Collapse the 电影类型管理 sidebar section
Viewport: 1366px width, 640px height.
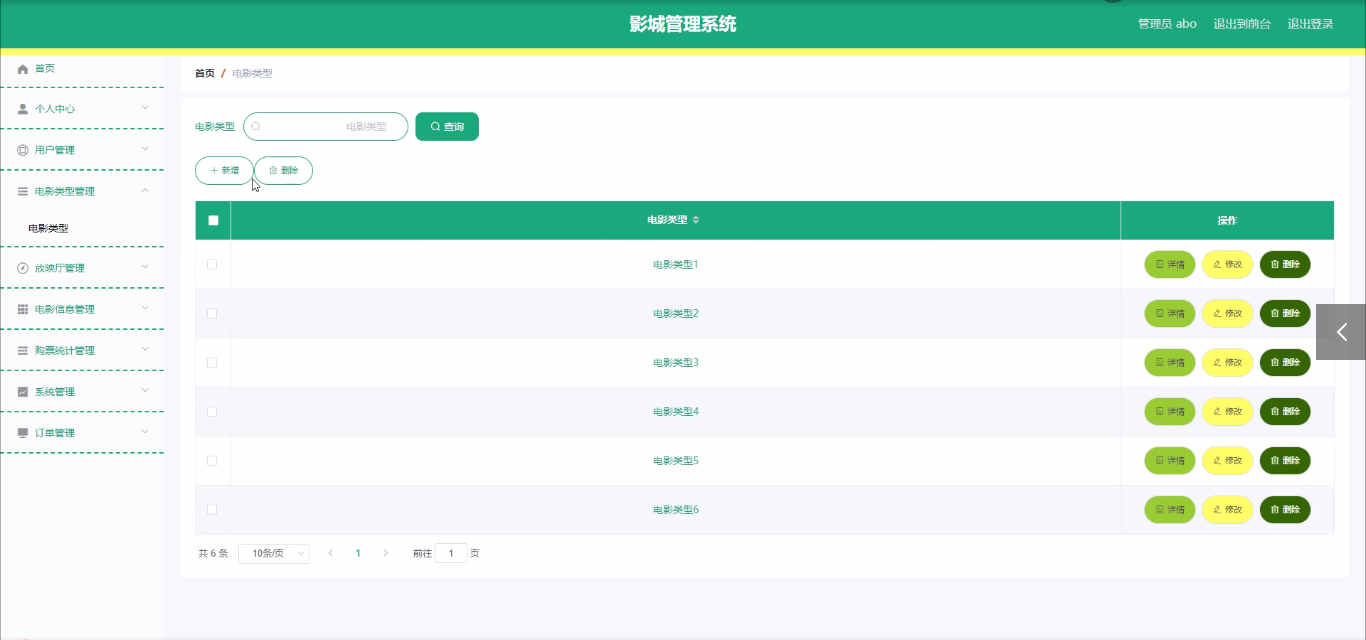coord(82,191)
